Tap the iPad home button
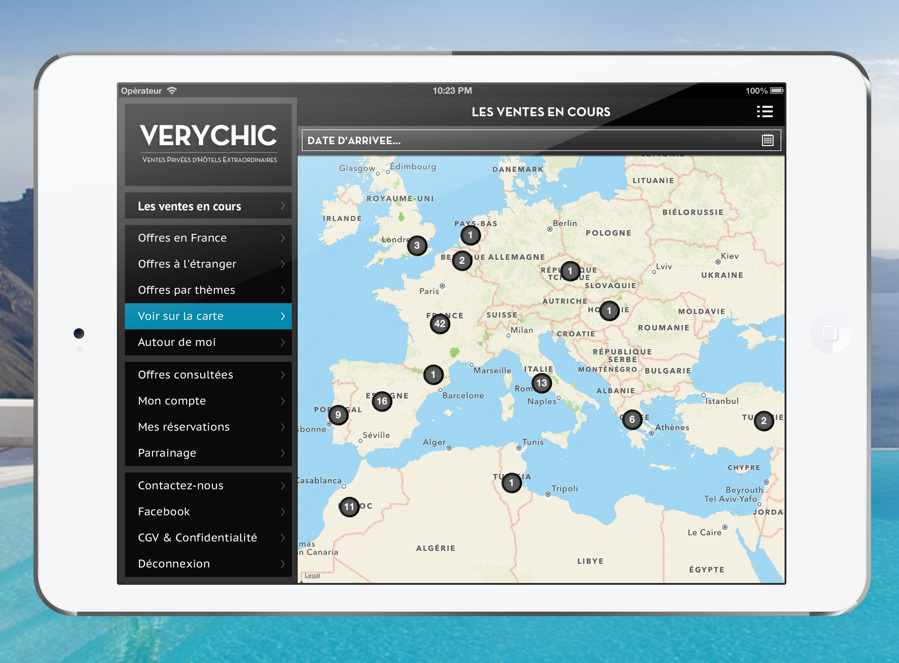Screen dimensions: 899x663 (x=830, y=333)
